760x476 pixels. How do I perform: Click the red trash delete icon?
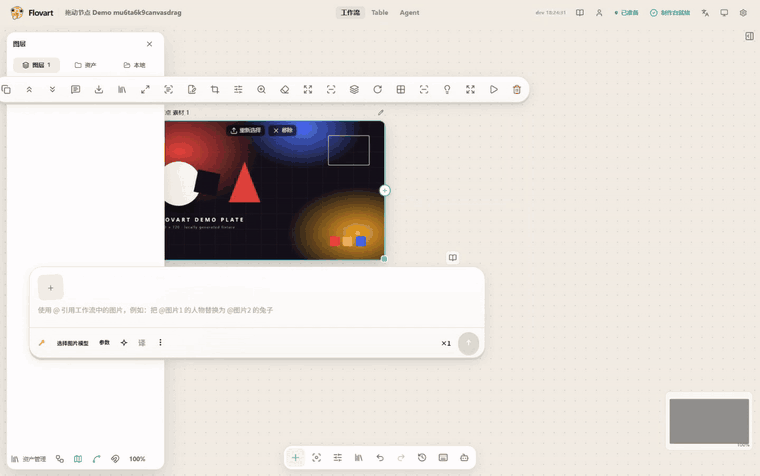point(517,90)
